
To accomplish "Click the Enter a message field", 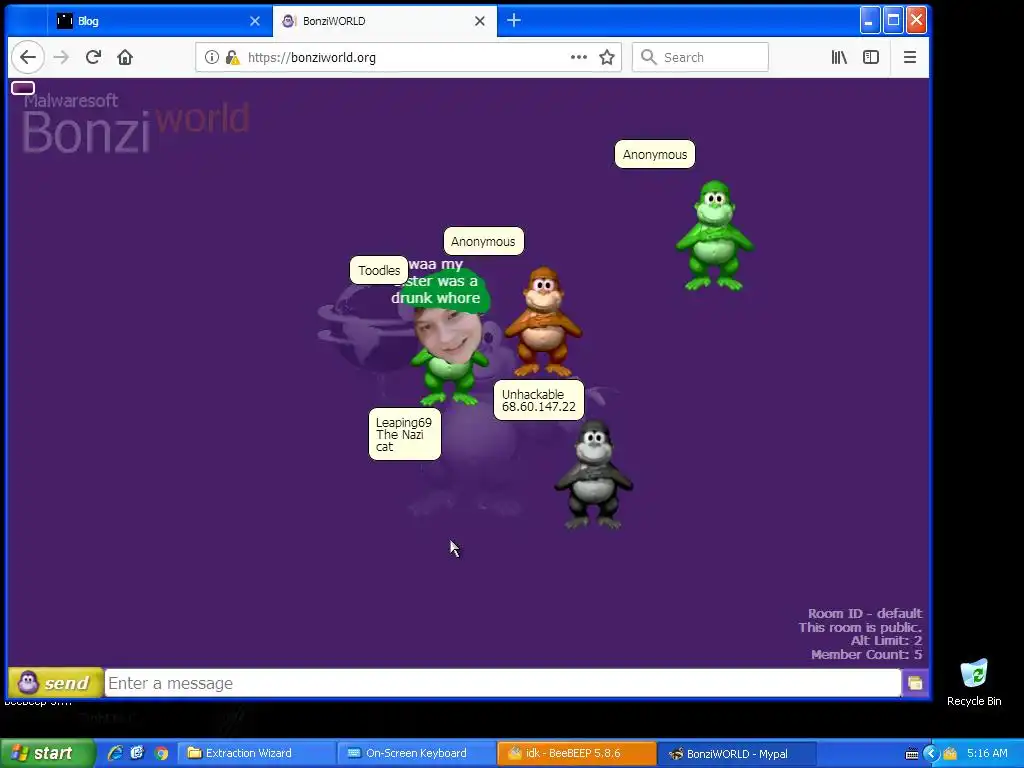I will pos(503,683).
